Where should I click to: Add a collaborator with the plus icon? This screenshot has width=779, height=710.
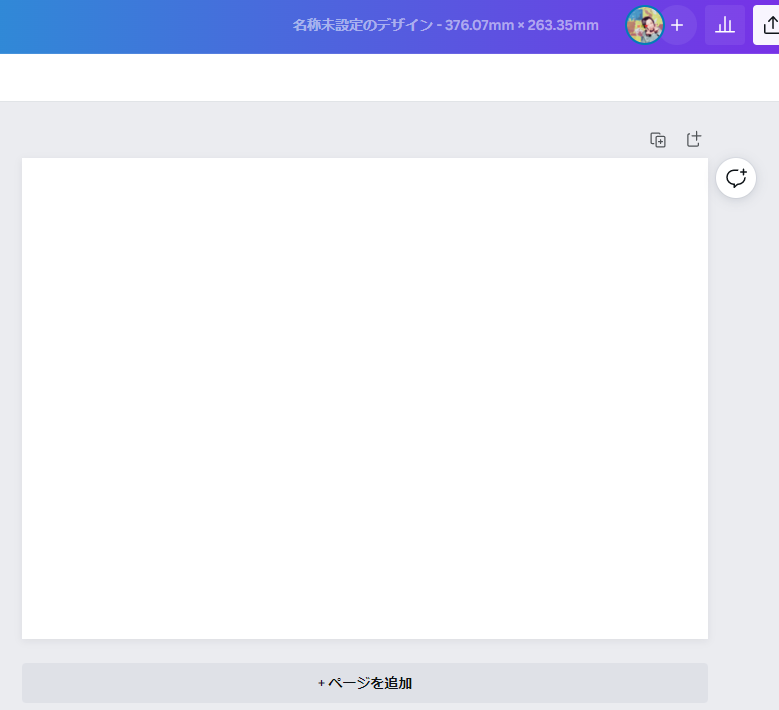coord(677,25)
